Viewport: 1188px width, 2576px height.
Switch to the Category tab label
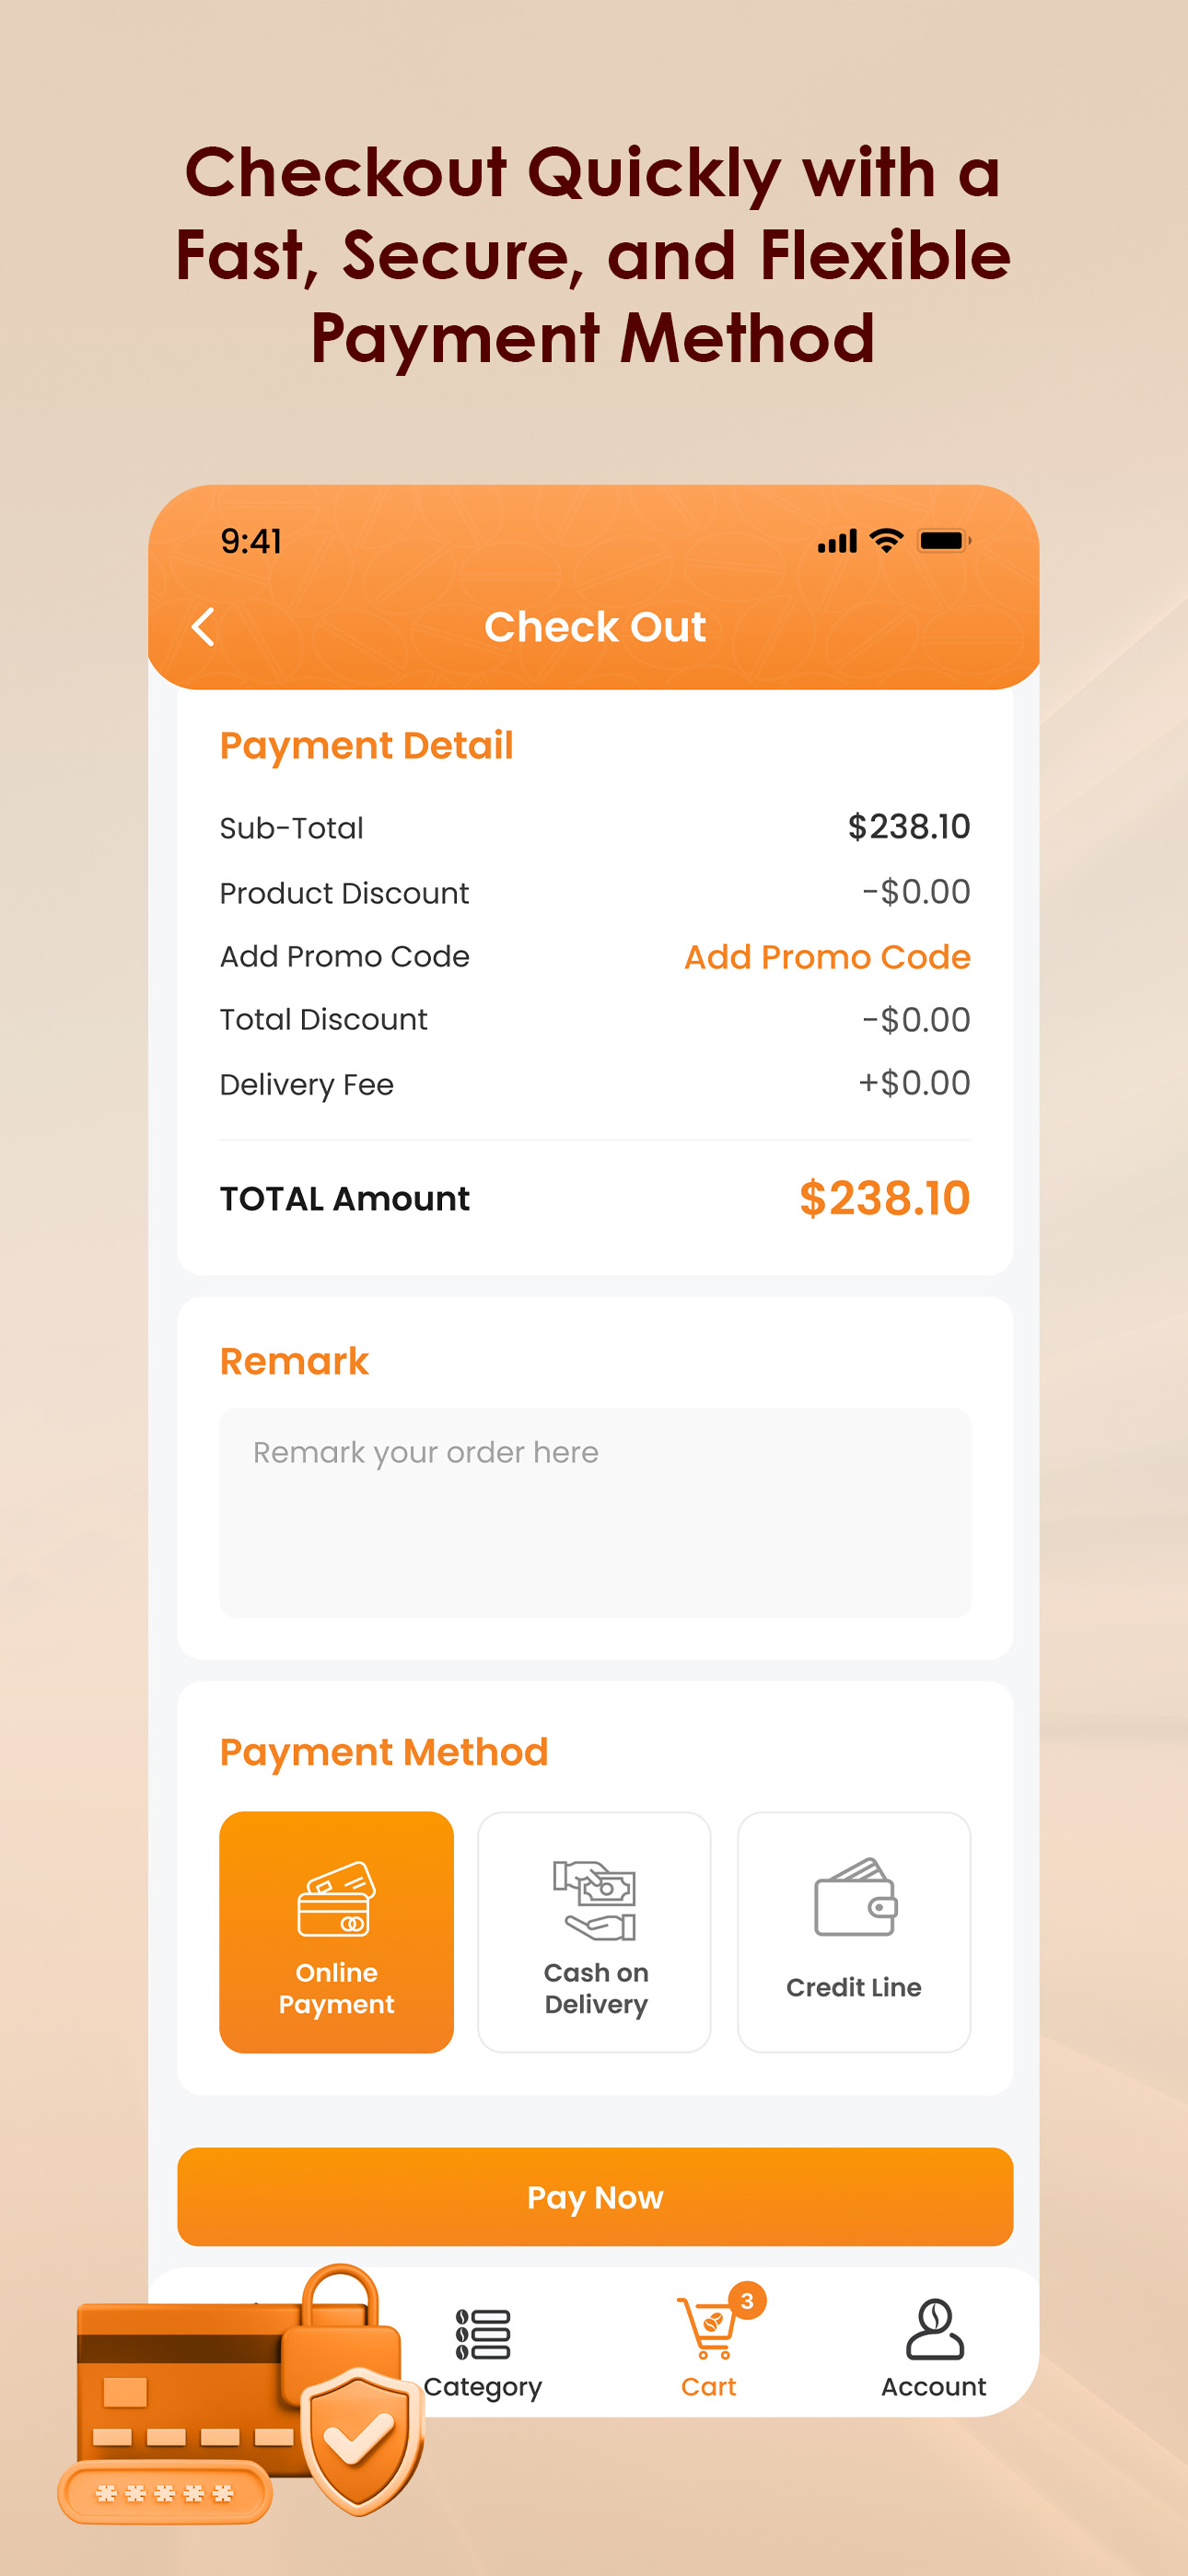483,2387
